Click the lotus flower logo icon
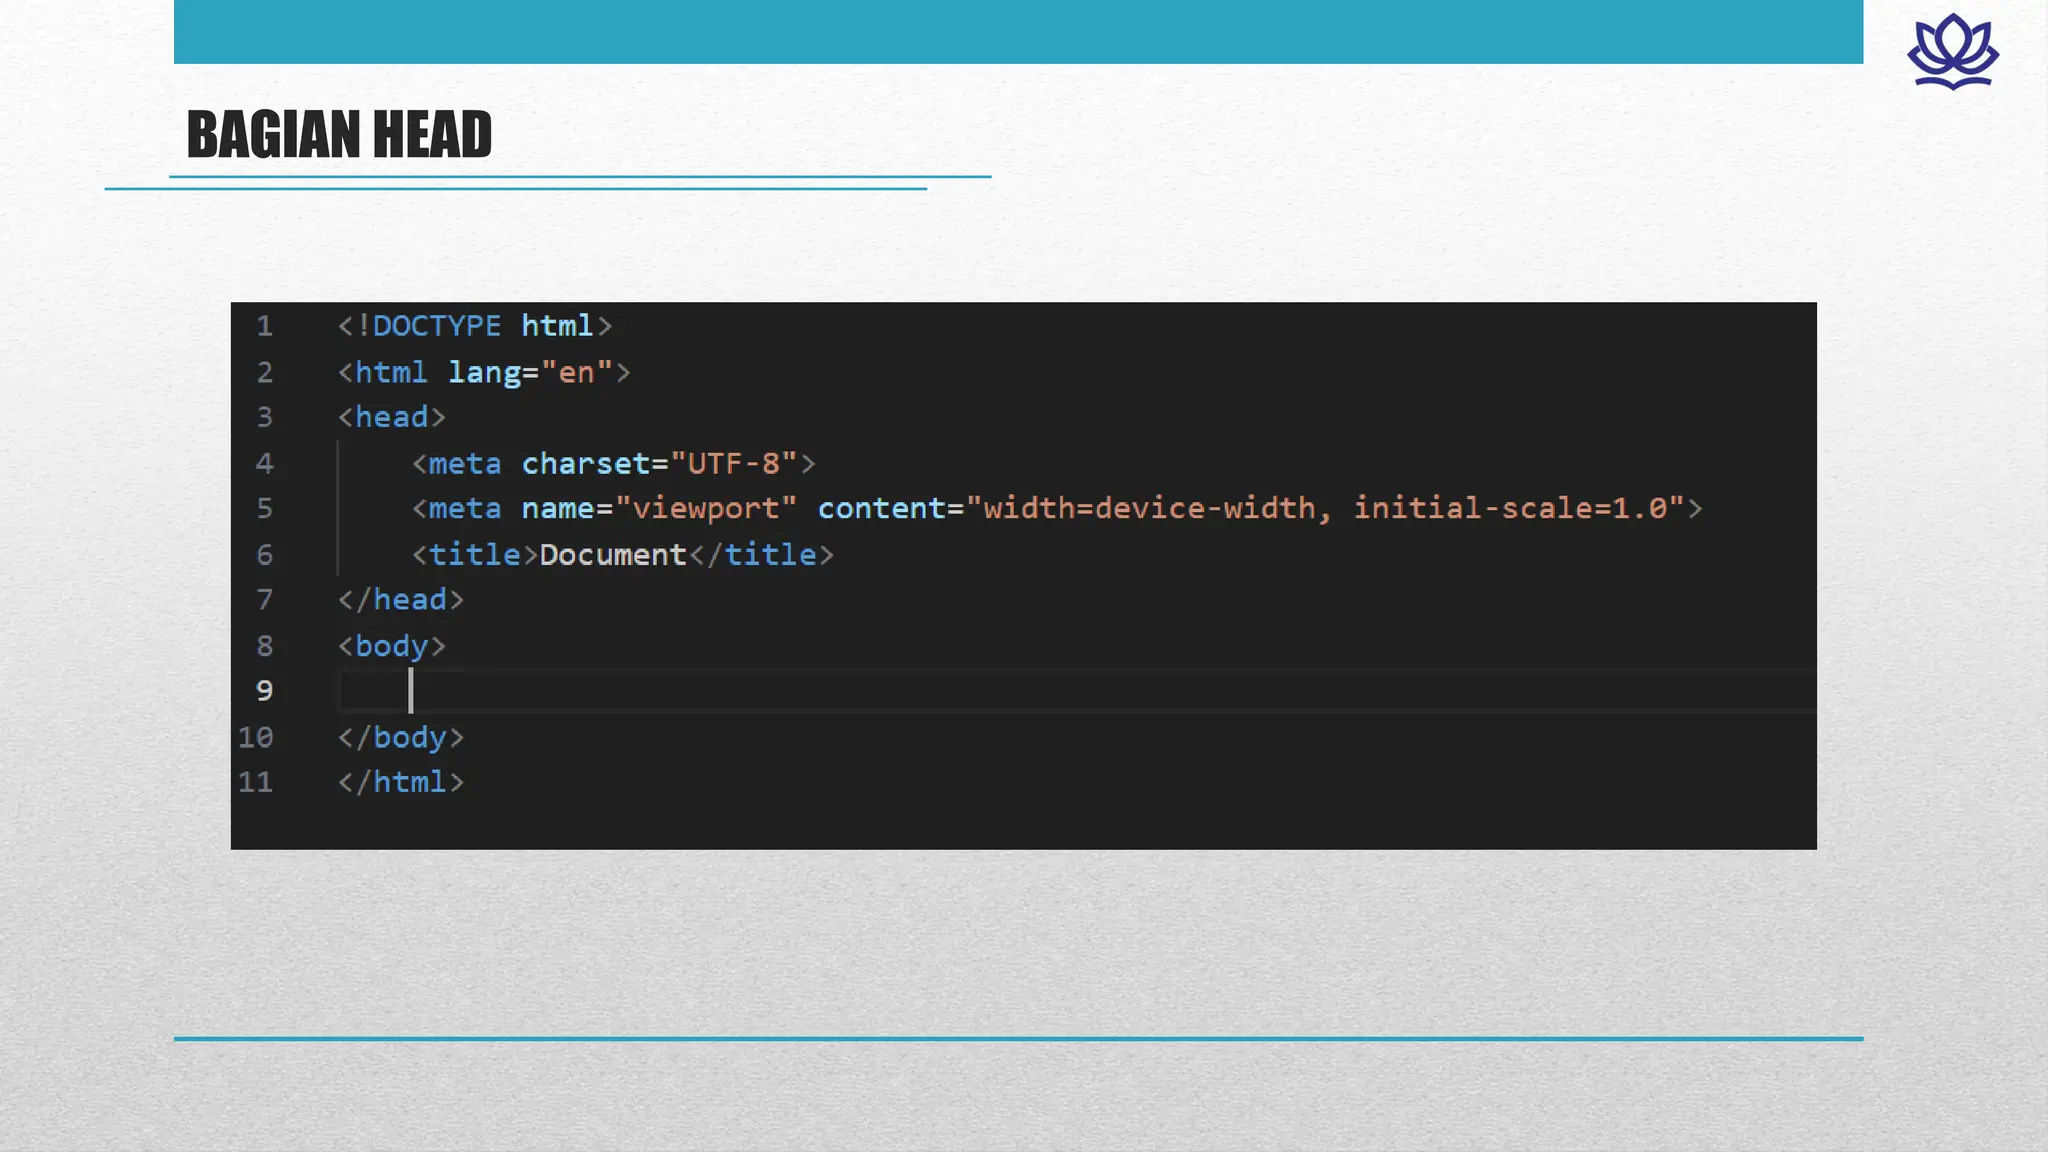This screenshot has height=1152, width=2048. click(1952, 52)
